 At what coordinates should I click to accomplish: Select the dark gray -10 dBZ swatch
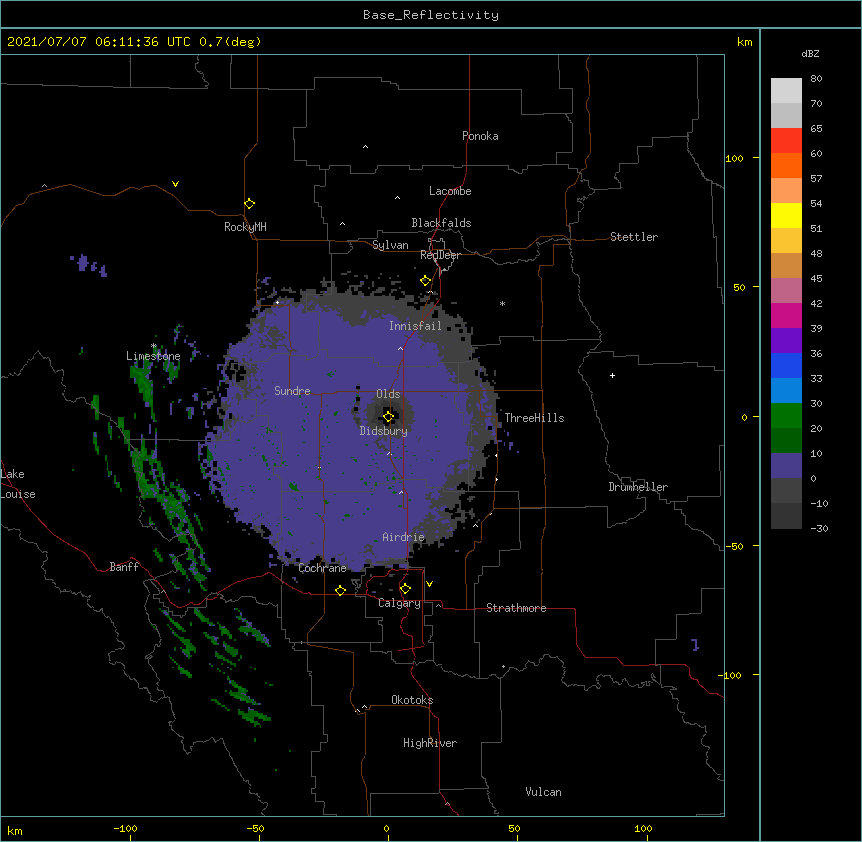[786, 516]
